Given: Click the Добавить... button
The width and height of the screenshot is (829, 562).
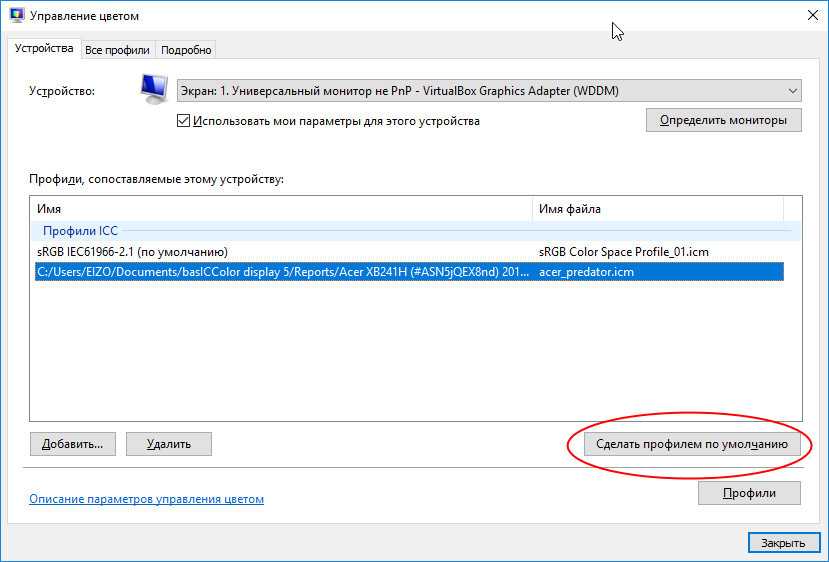Looking at the screenshot, I should point(73,444).
